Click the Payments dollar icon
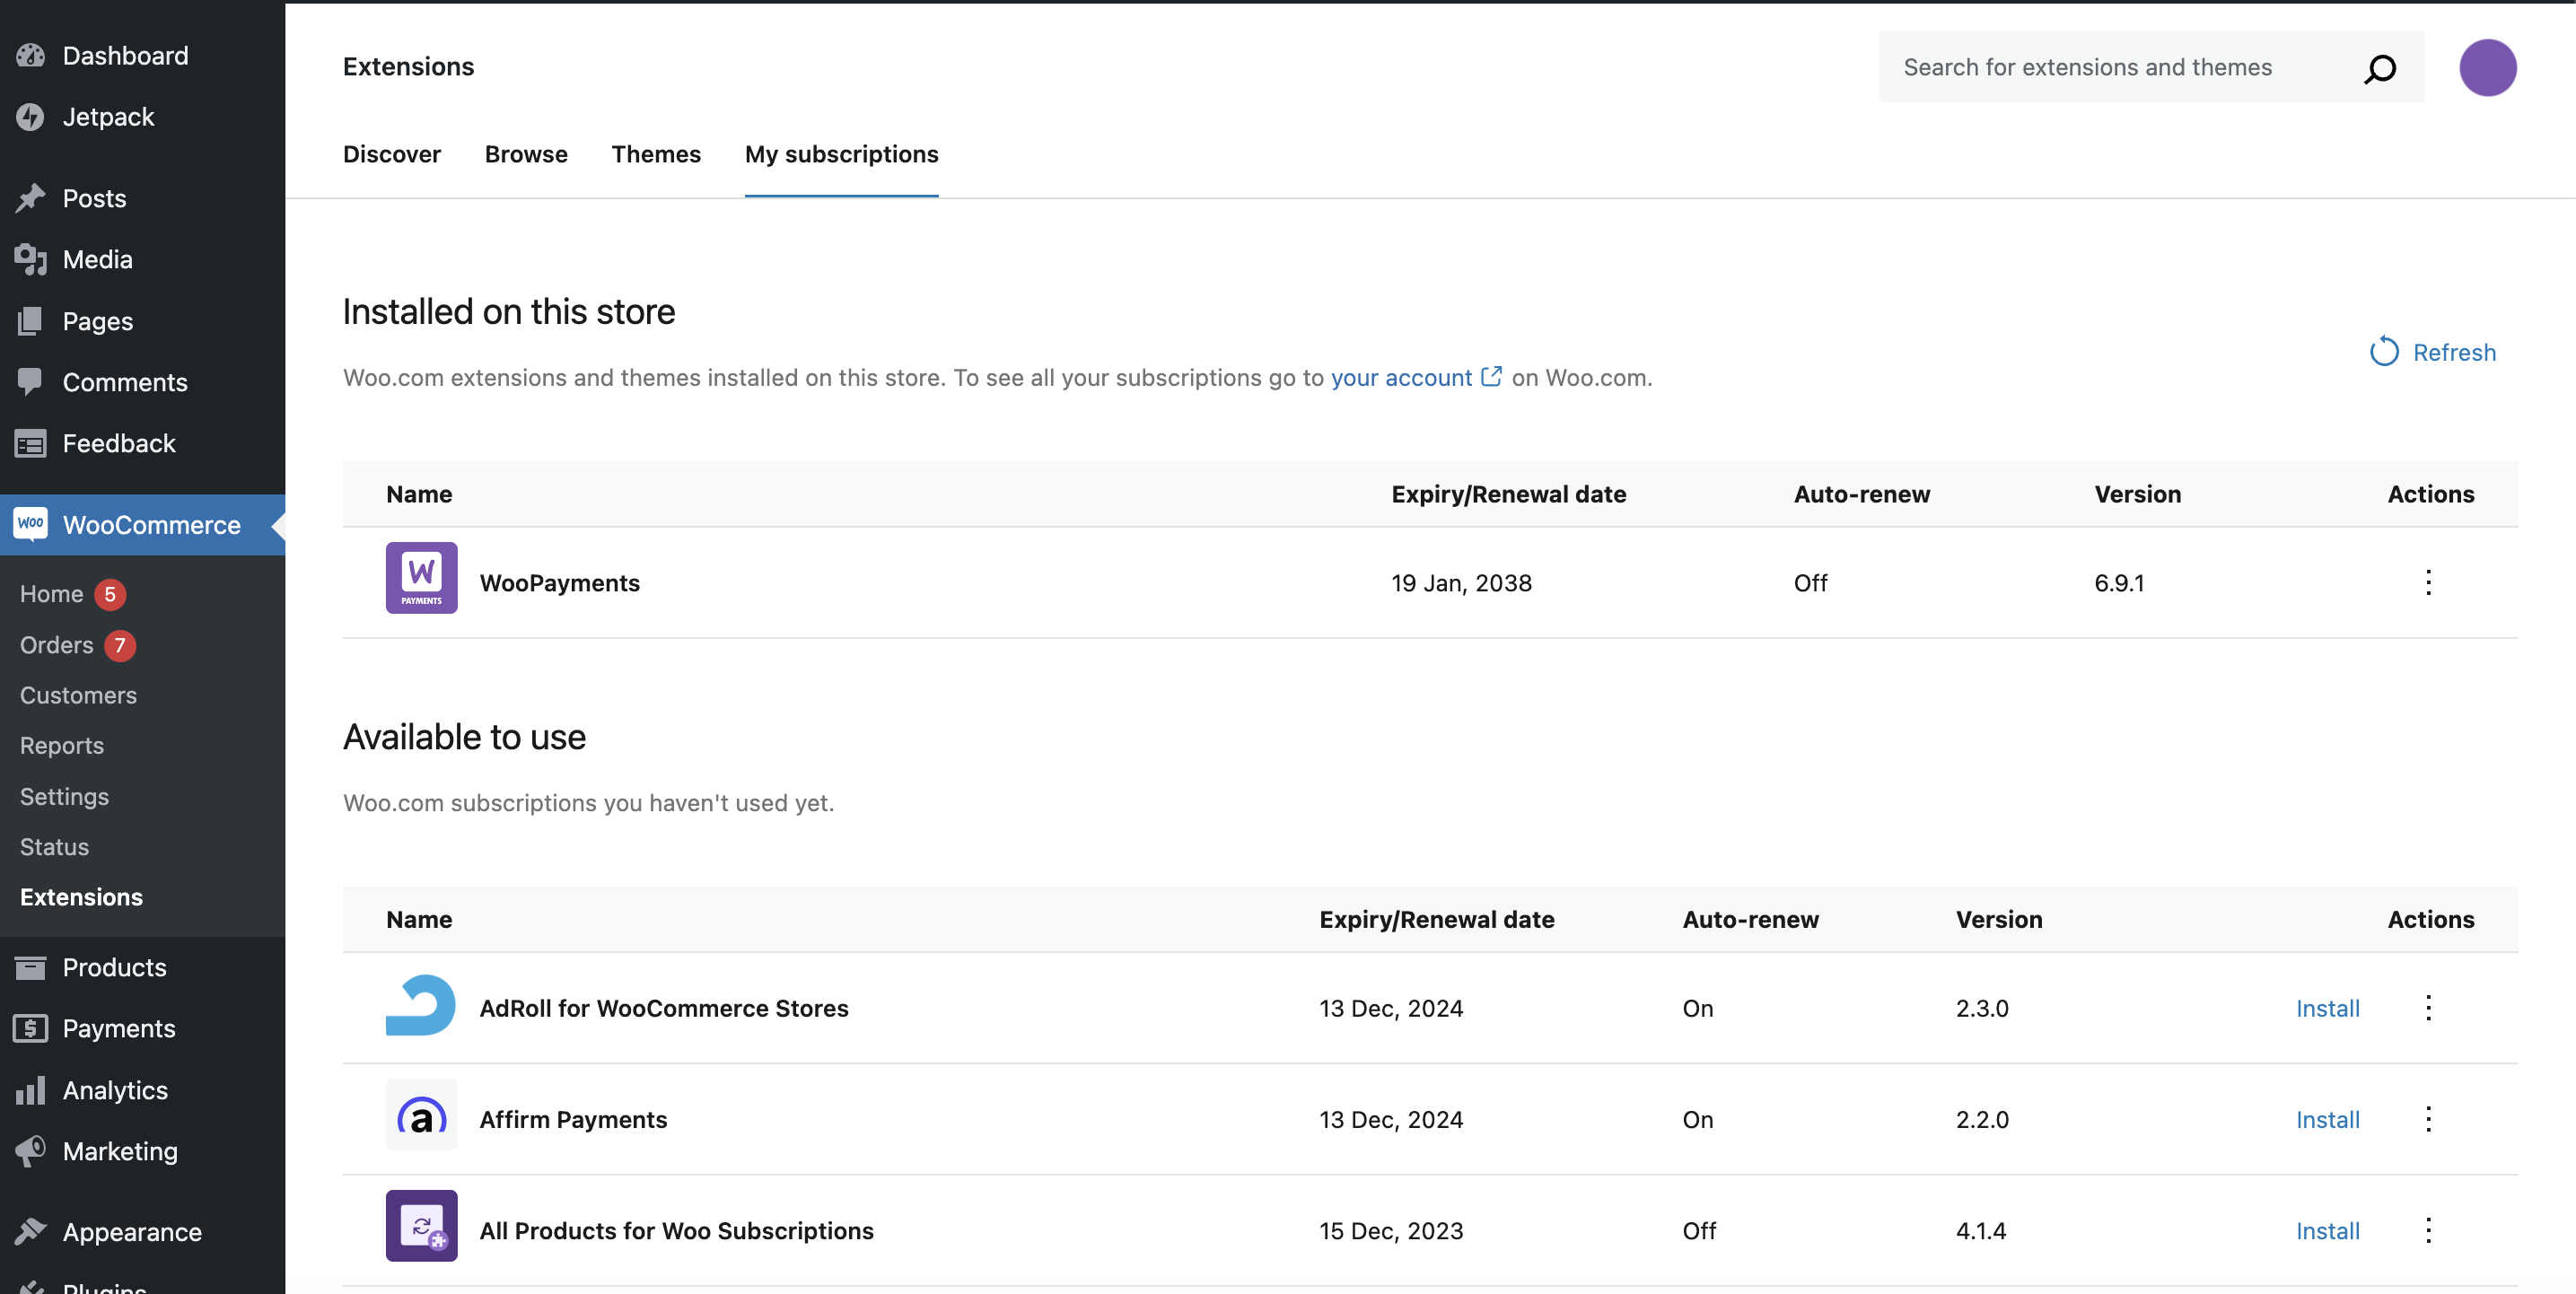The width and height of the screenshot is (2576, 1294). coord(30,1027)
